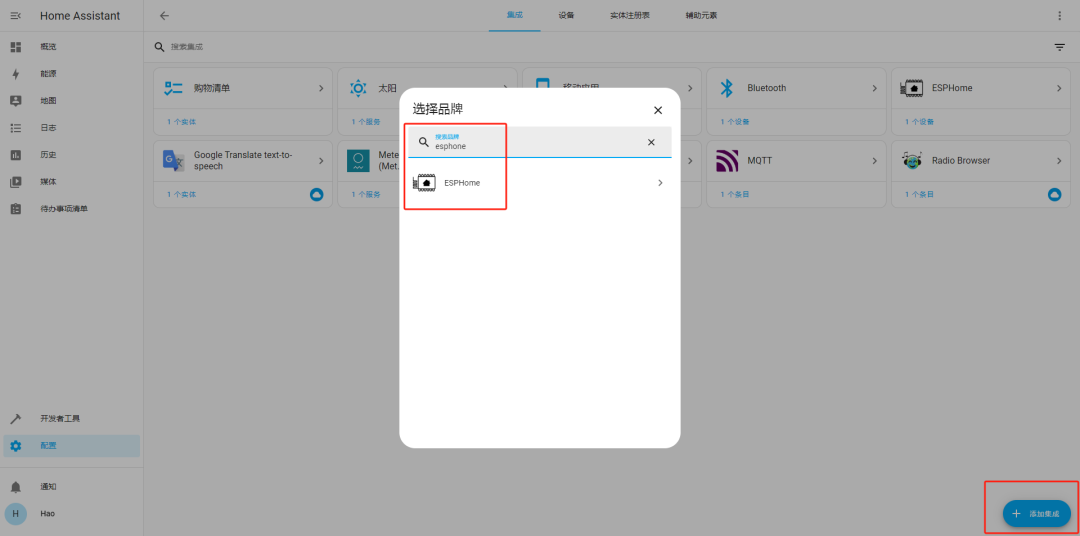Image resolution: width=1080 pixels, height=536 pixels.
Task: Go back with the arrow icon
Action: click(164, 16)
